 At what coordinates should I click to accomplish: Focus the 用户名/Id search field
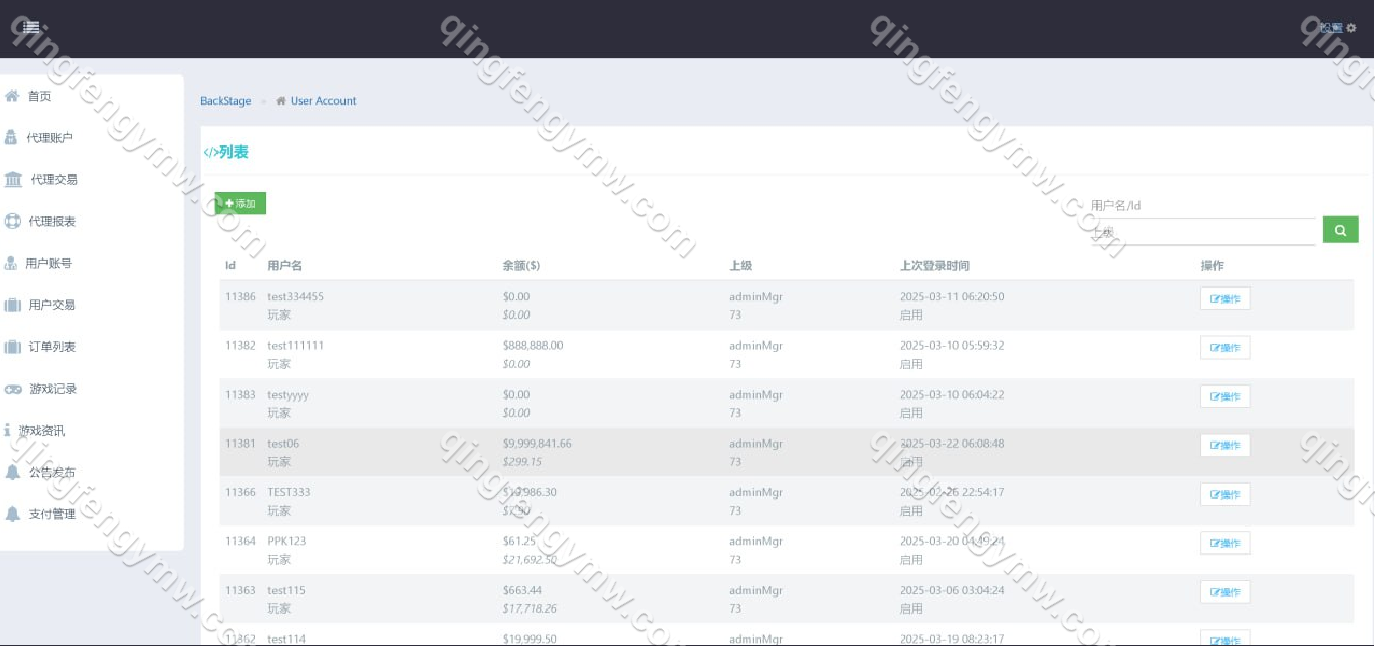pos(1203,206)
